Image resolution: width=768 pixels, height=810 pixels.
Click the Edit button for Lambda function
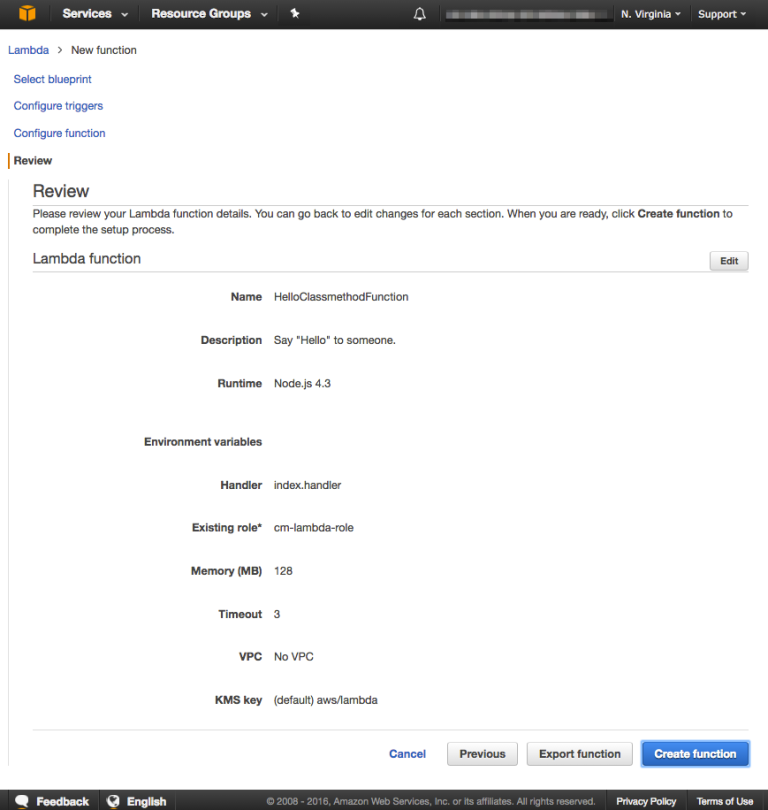click(728, 261)
